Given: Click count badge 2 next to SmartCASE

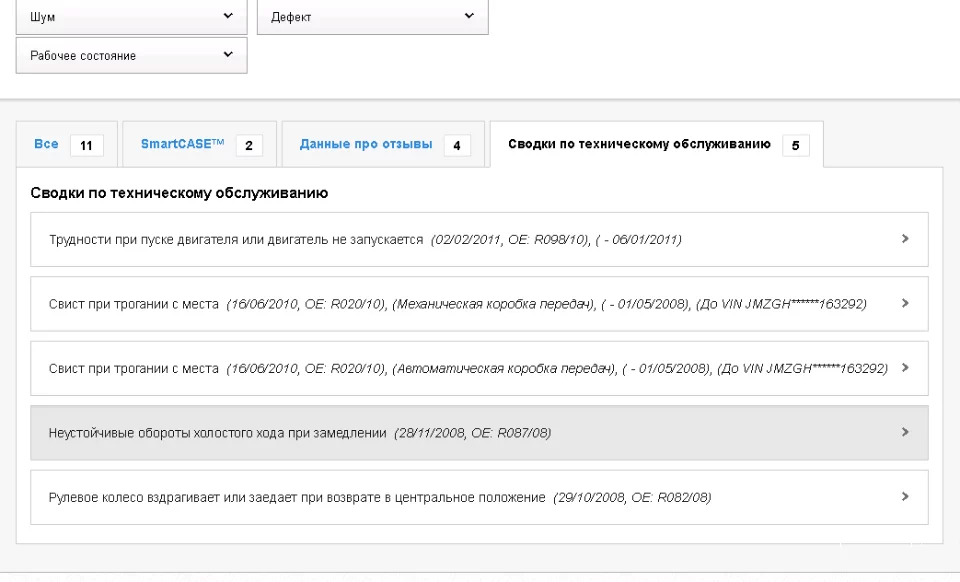Looking at the screenshot, I should click(x=248, y=146).
